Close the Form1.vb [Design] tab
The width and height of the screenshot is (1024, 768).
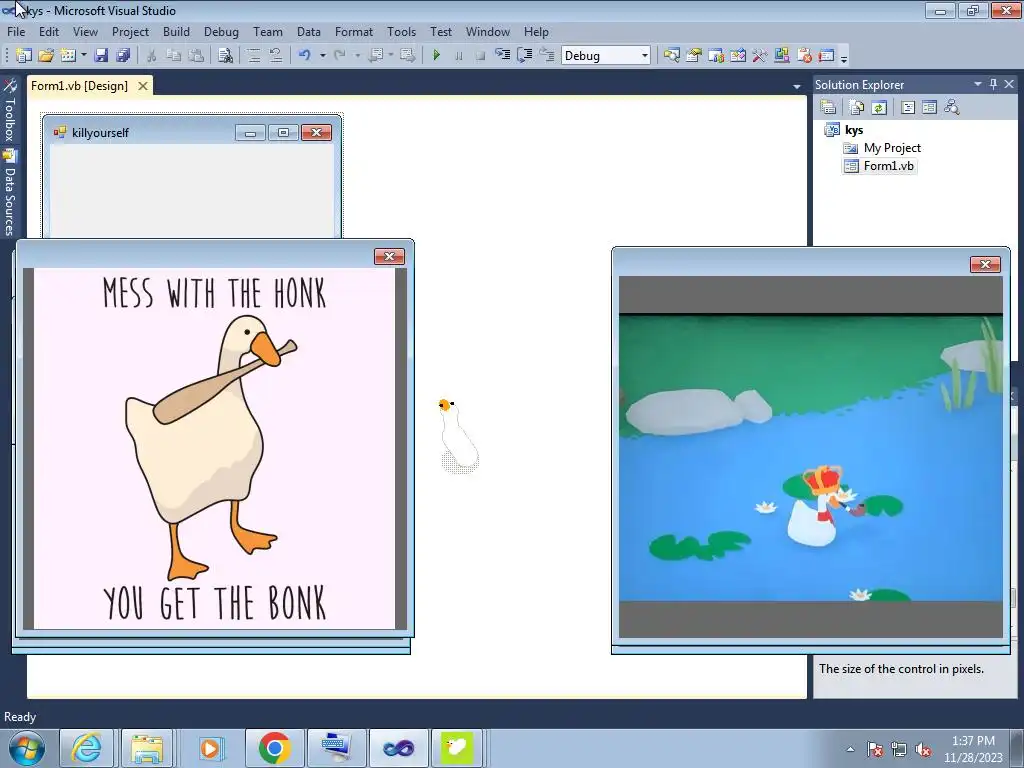[142, 86]
